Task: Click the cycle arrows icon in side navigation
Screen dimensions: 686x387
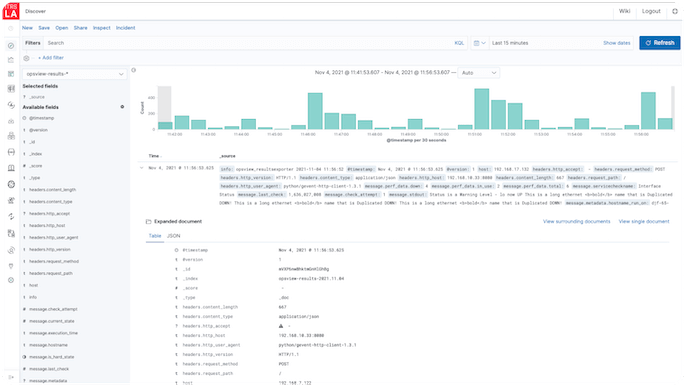Action: (x=11, y=216)
